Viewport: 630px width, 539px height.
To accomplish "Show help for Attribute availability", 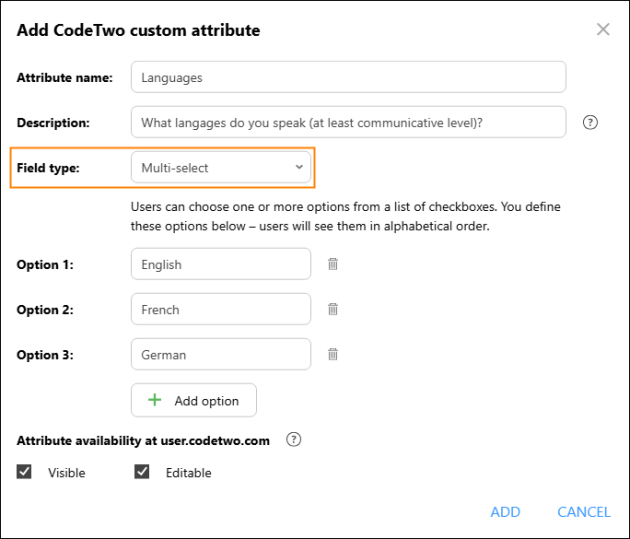I will click(x=293, y=439).
